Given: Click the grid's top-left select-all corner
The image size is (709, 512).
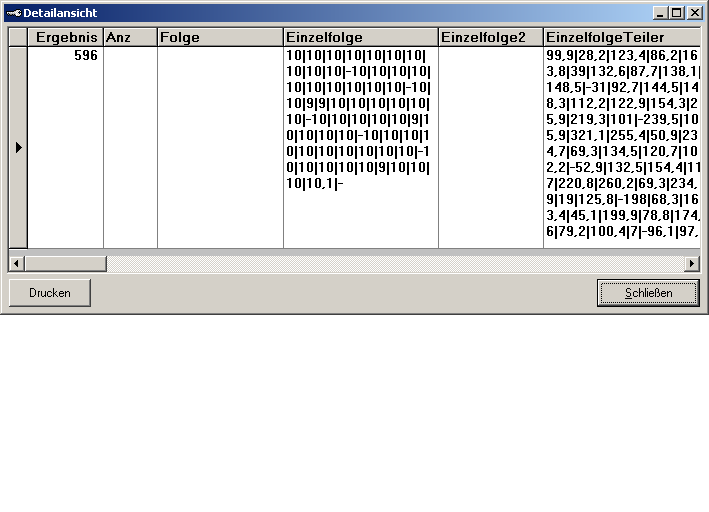Looking at the screenshot, I should [18, 37].
